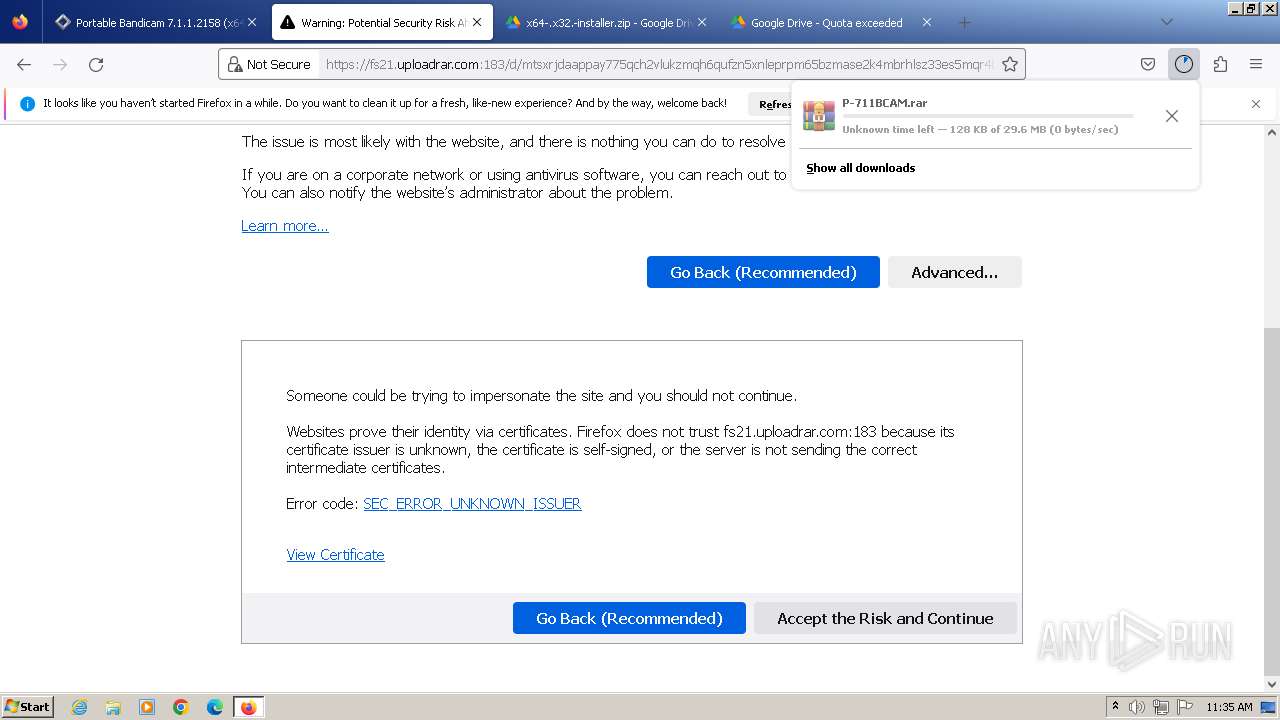The width and height of the screenshot is (1280, 720).
Task: Close the x64-.x32.-installer.zip tab
Action: click(702, 22)
